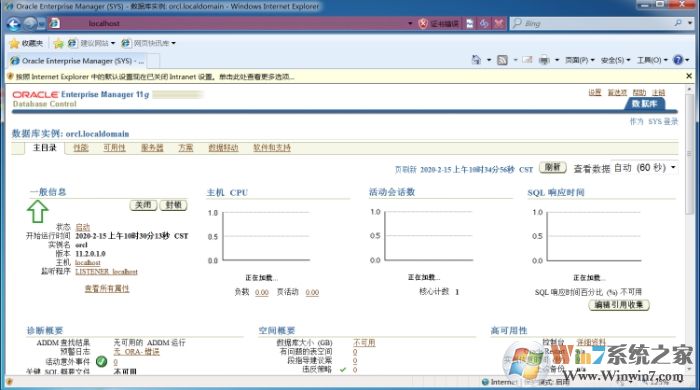Stop loading with the red X icon
Image resolution: width=700 pixels, height=390 pixels.
click(499, 24)
